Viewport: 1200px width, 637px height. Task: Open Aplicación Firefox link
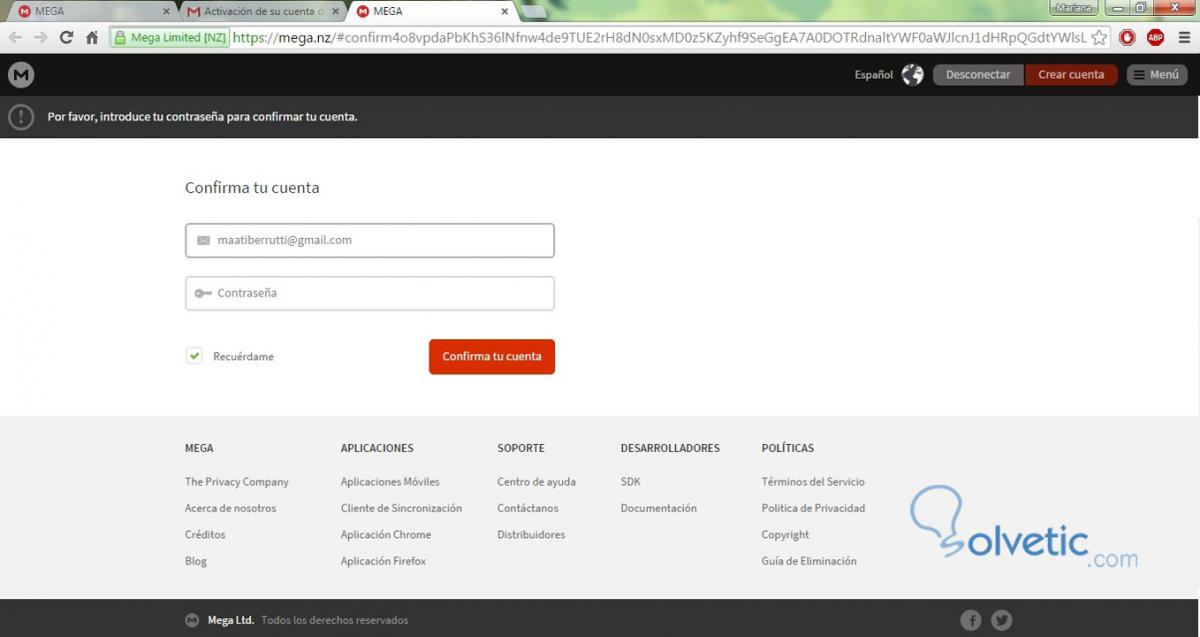coord(383,561)
